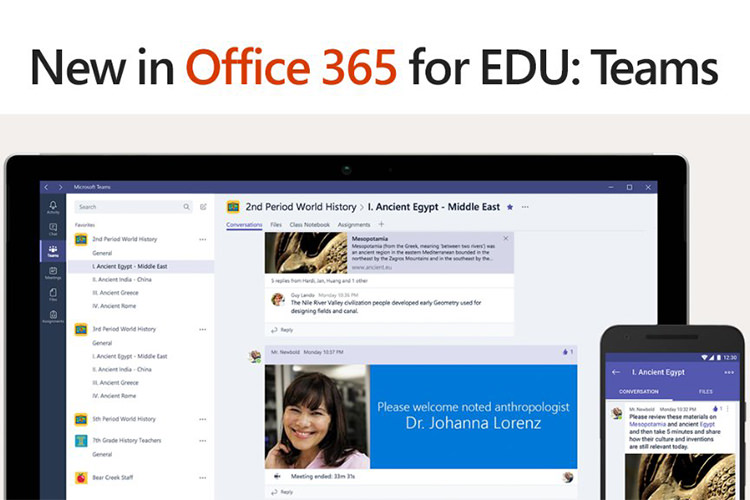This screenshot has width=750, height=500.
Task: Switch to the Files tab
Action: click(x=276, y=224)
